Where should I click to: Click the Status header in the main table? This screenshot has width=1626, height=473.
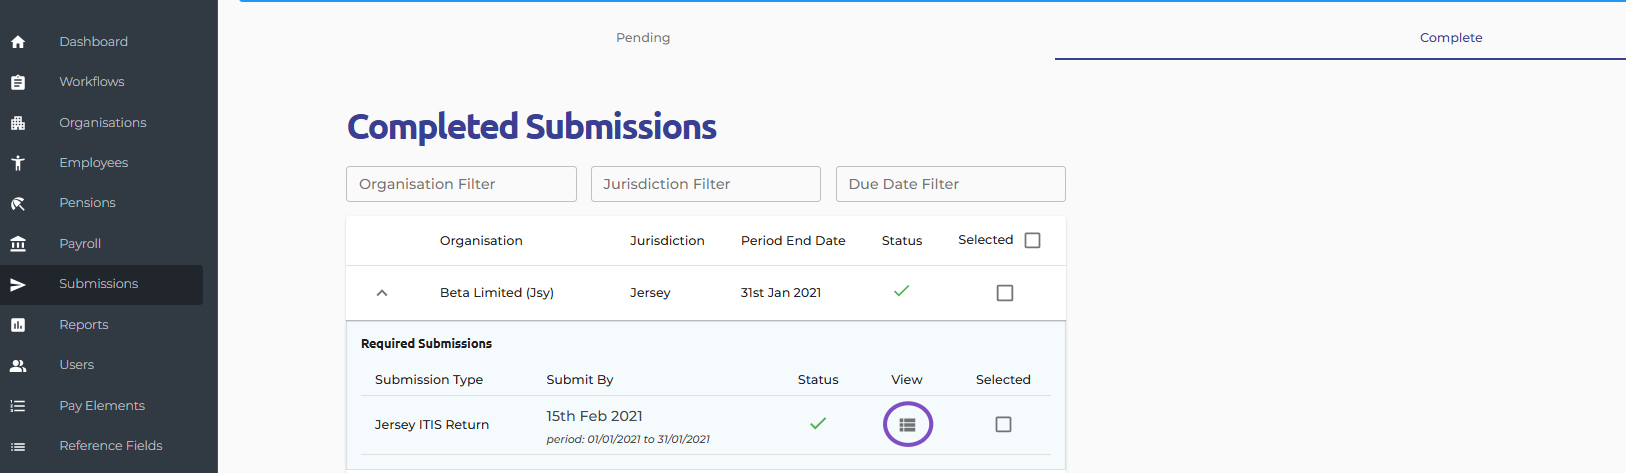[902, 241]
